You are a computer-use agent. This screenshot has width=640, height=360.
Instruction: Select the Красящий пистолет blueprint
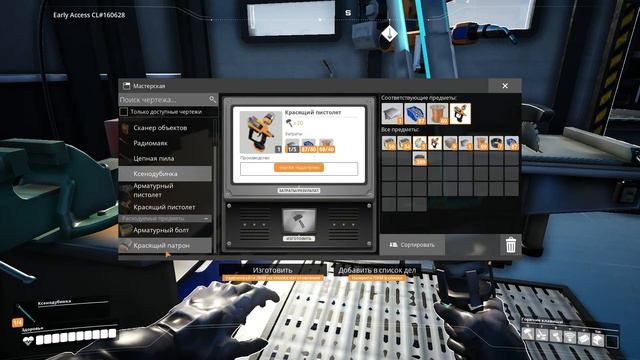point(165,207)
